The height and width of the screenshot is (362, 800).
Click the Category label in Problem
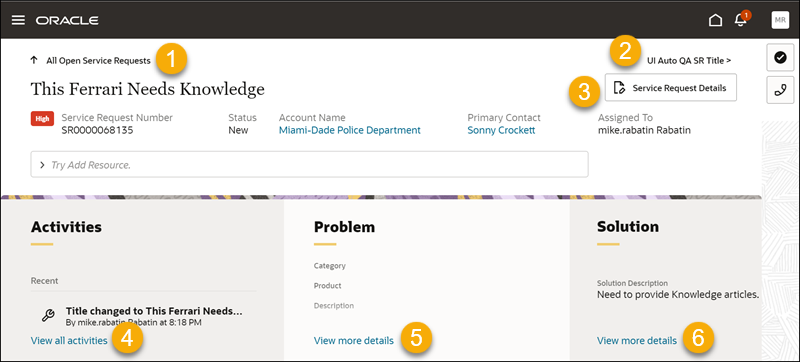click(330, 266)
